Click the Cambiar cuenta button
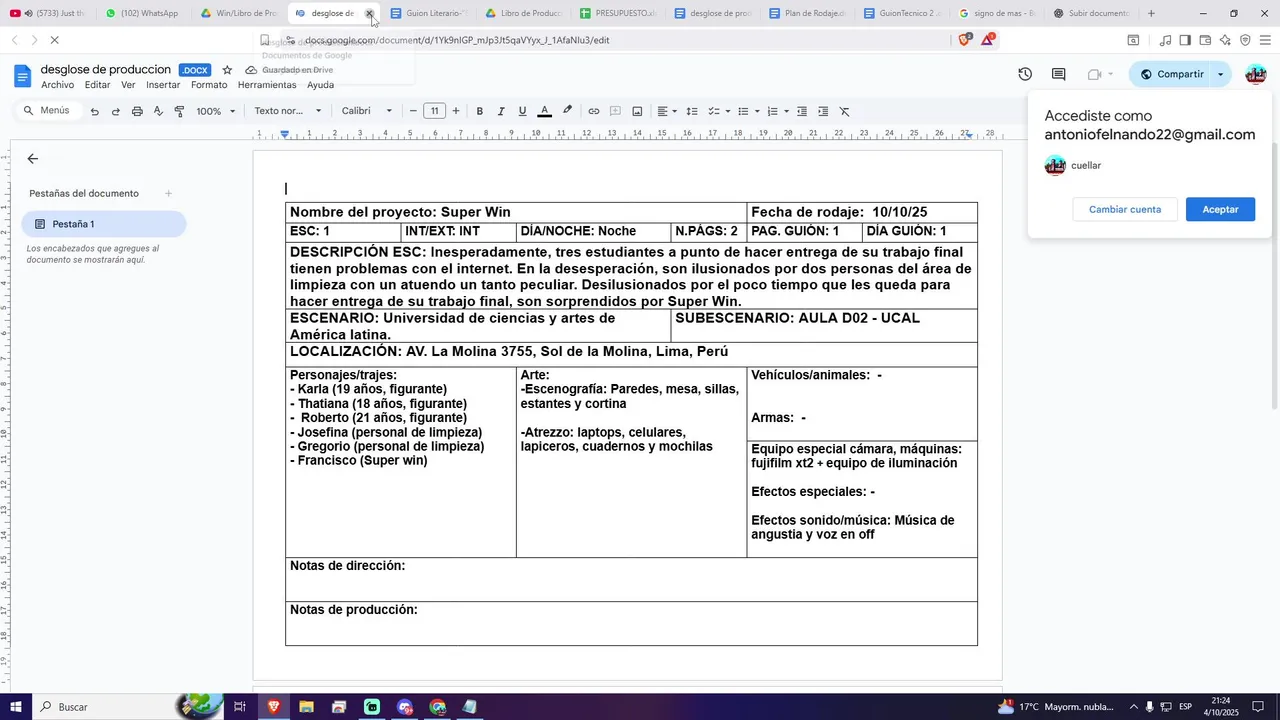The image size is (1280, 720). (1125, 209)
